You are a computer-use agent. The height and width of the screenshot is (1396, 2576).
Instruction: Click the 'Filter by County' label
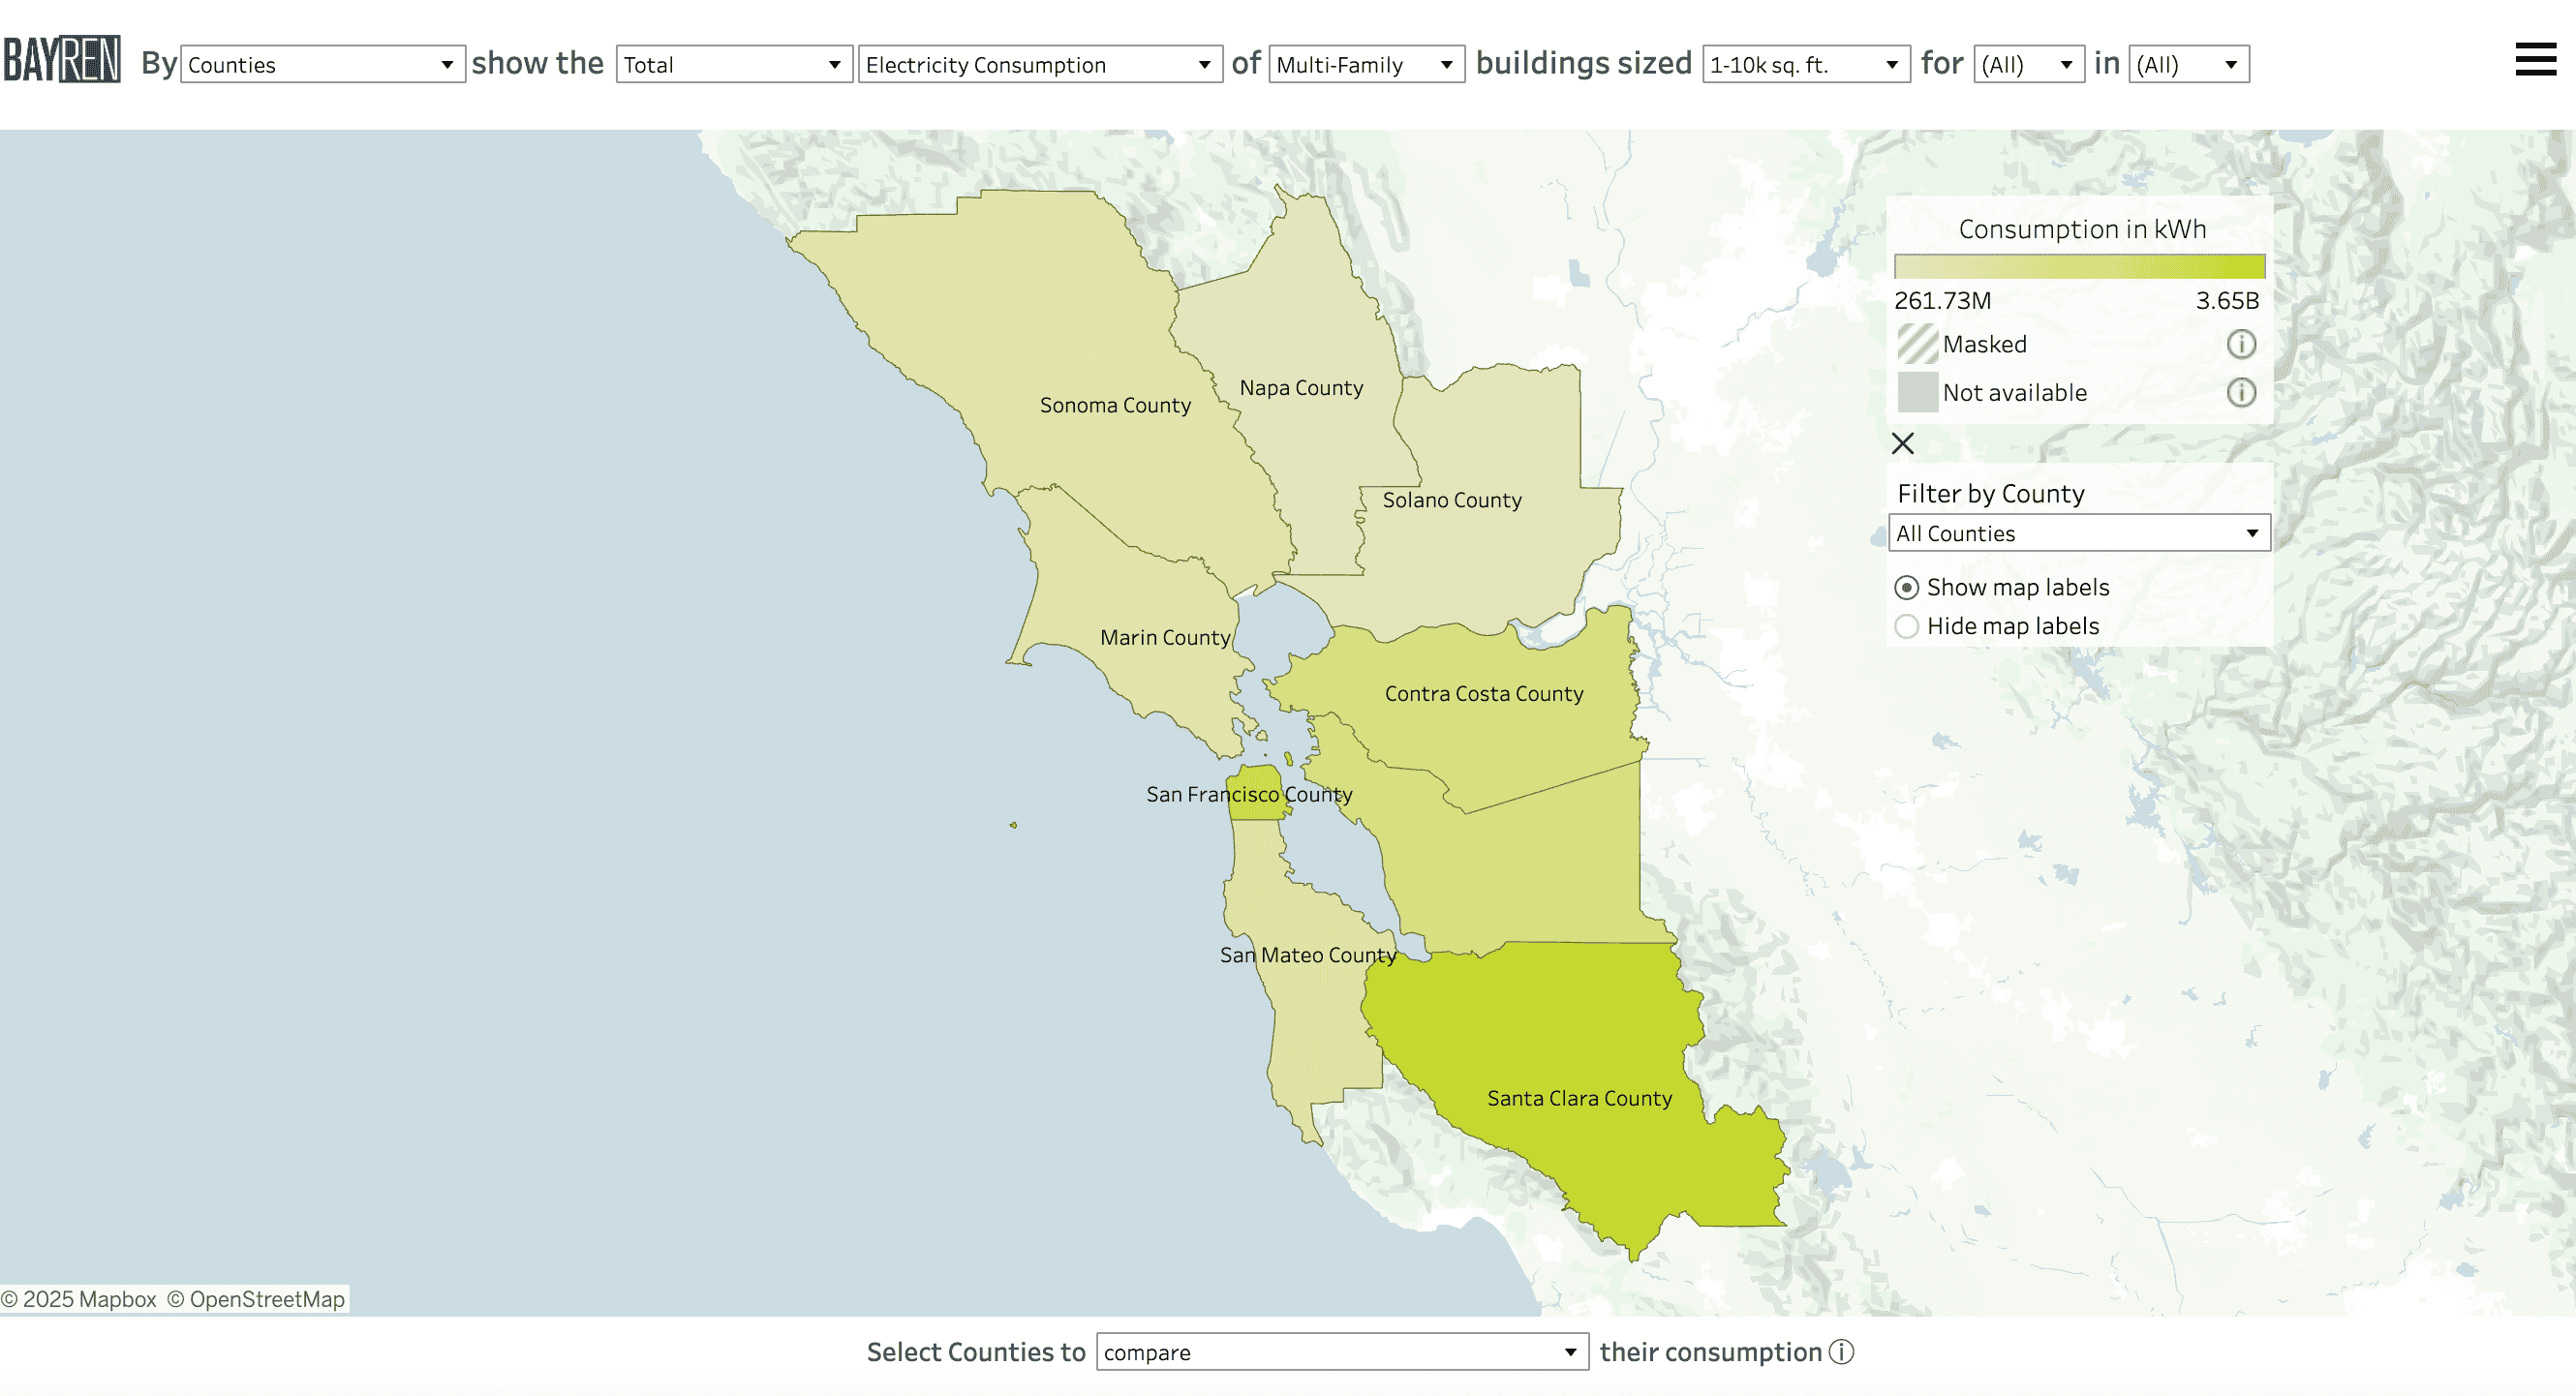tap(1991, 493)
